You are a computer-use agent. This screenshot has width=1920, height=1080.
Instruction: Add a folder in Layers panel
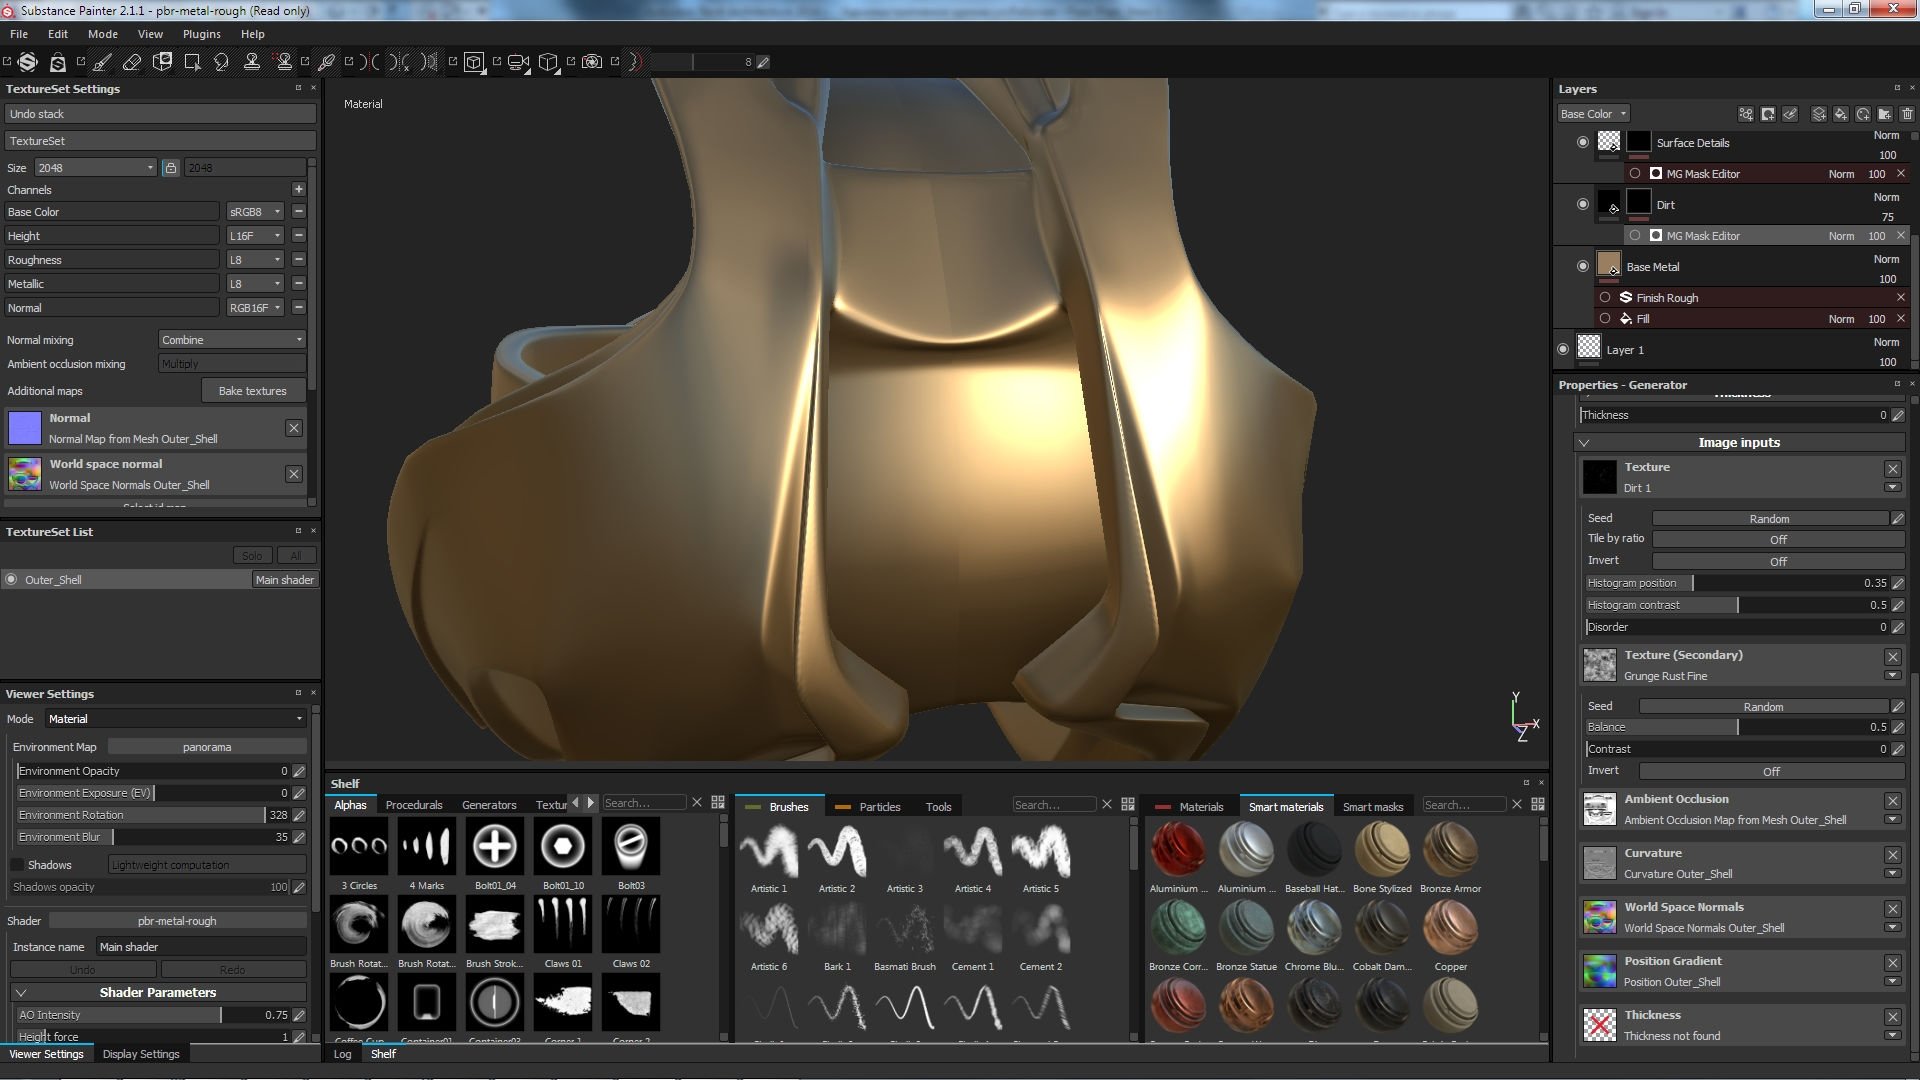[1885, 114]
